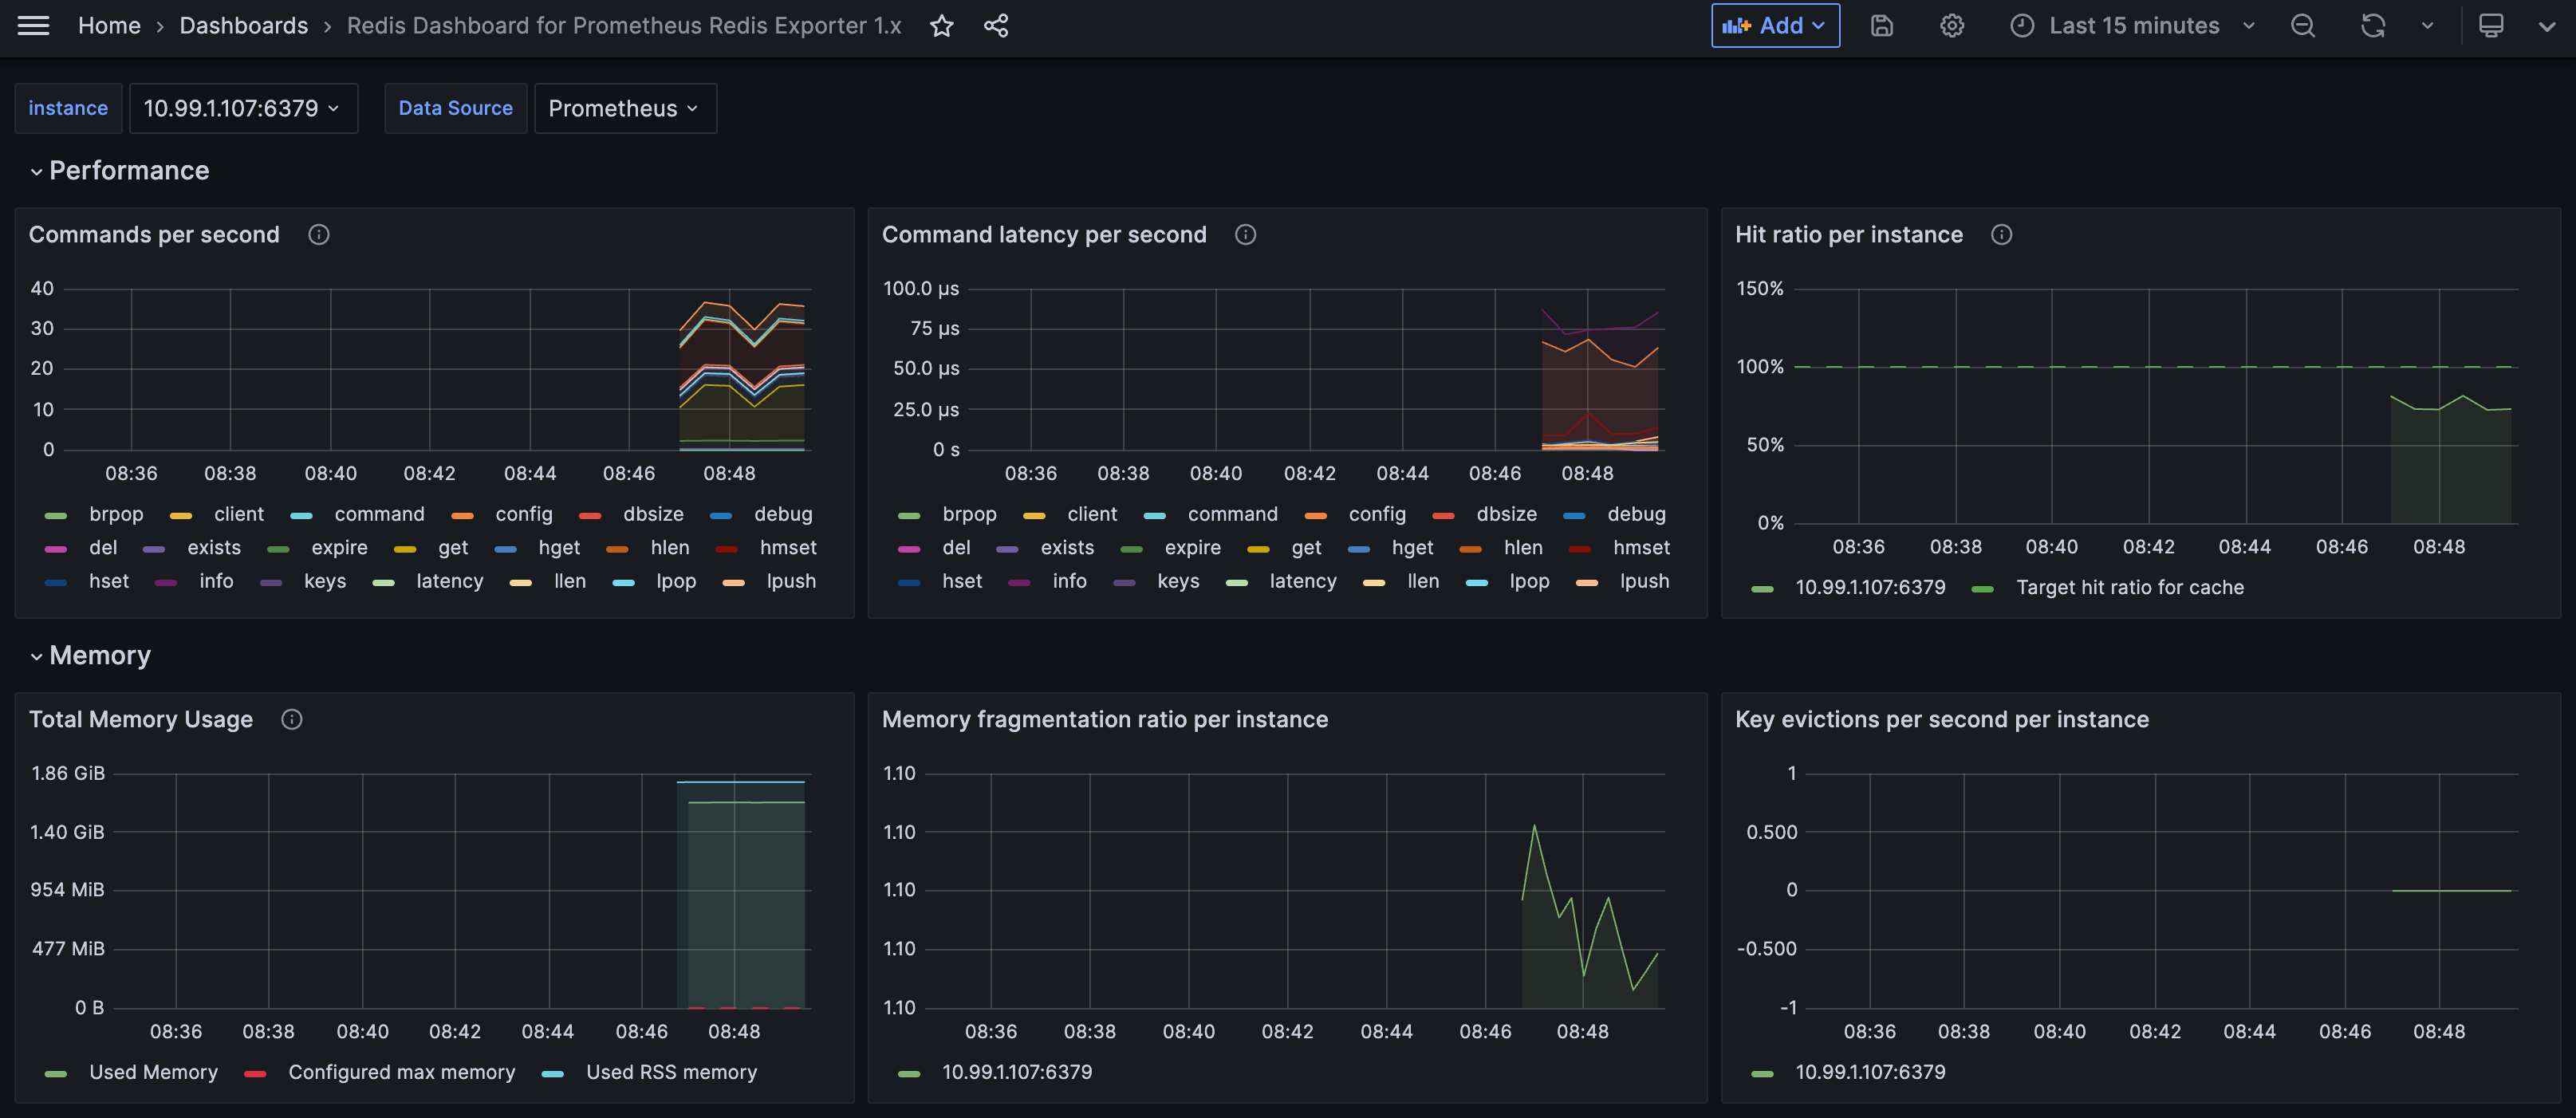Open Hit ratio per instance panel title
This screenshot has height=1118, width=2576.
[x=1848, y=235]
